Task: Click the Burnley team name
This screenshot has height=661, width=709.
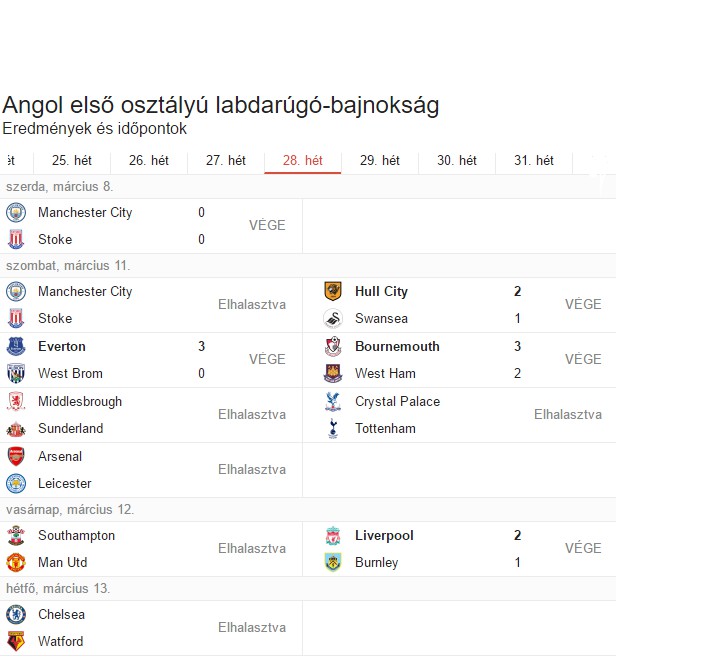Action: pyautogui.click(x=376, y=563)
